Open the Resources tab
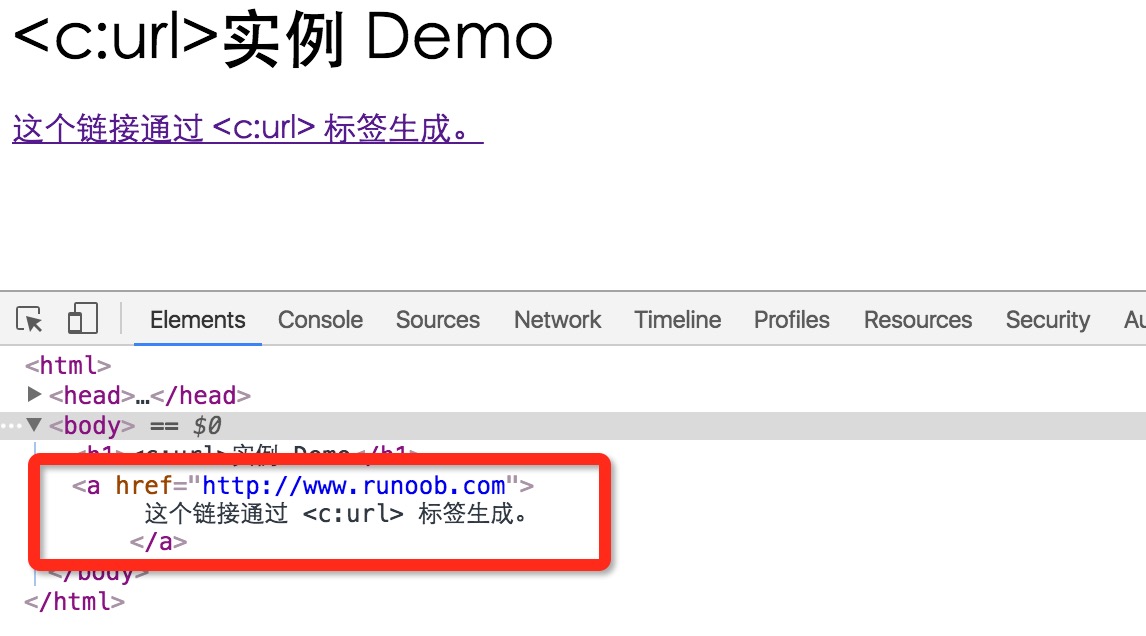Screen dimensions: 1146x636 [x=917, y=320]
